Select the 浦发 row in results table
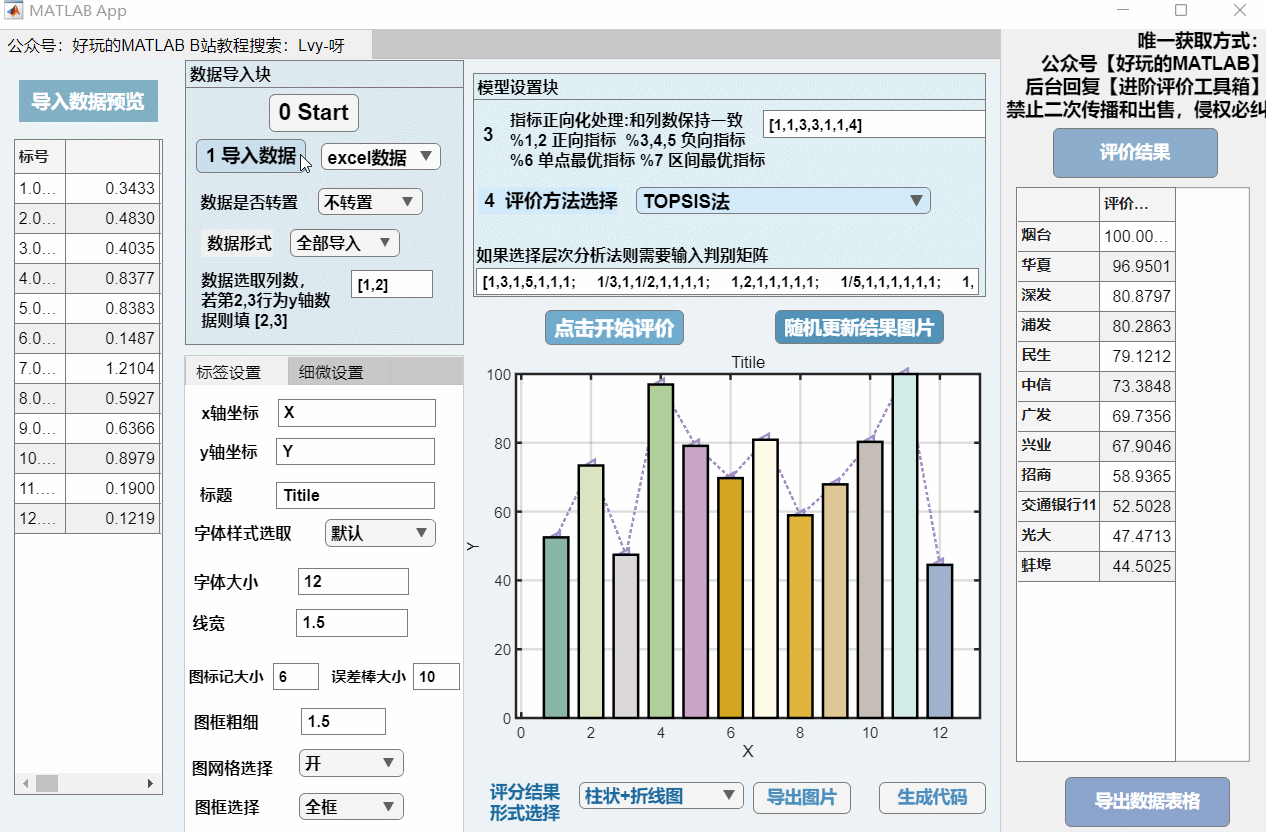The height and width of the screenshot is (832, 1266). pyautogui.click(x=1096, y=326)
